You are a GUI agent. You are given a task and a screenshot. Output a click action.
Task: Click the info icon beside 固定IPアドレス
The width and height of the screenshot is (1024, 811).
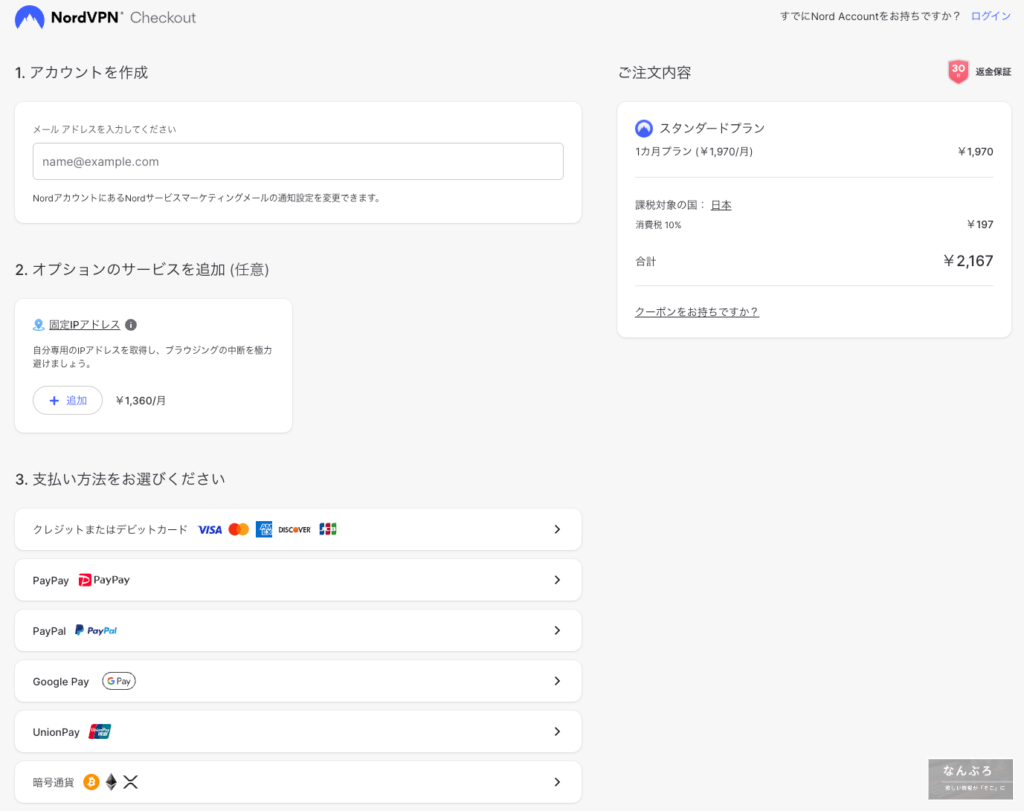131,325
